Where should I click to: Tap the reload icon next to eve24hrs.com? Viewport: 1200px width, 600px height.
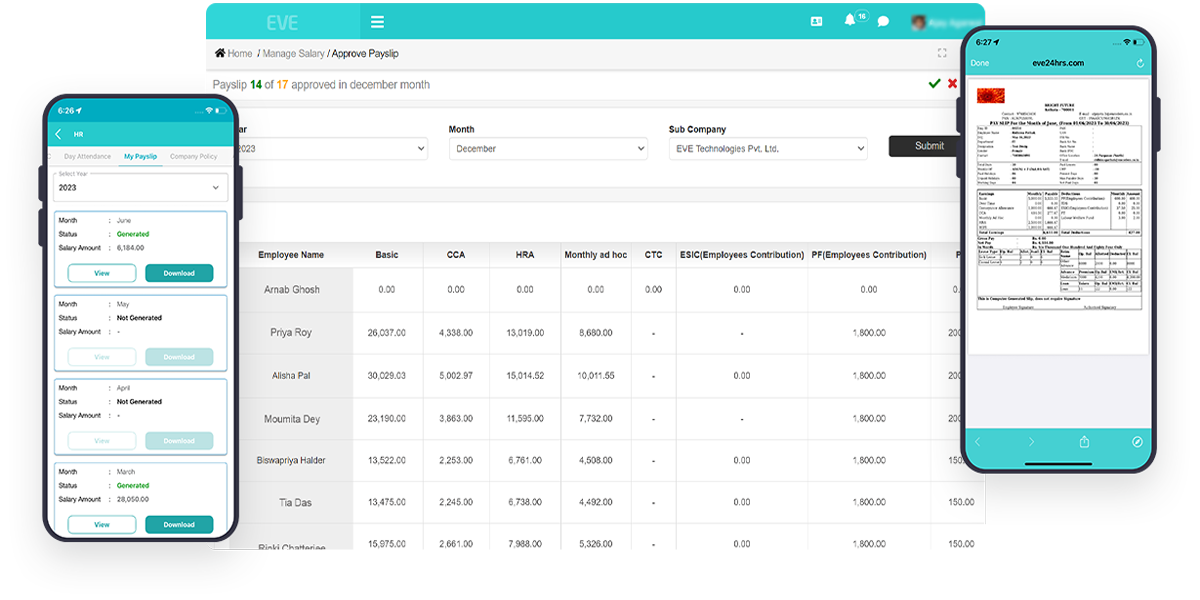point(1140,63)
